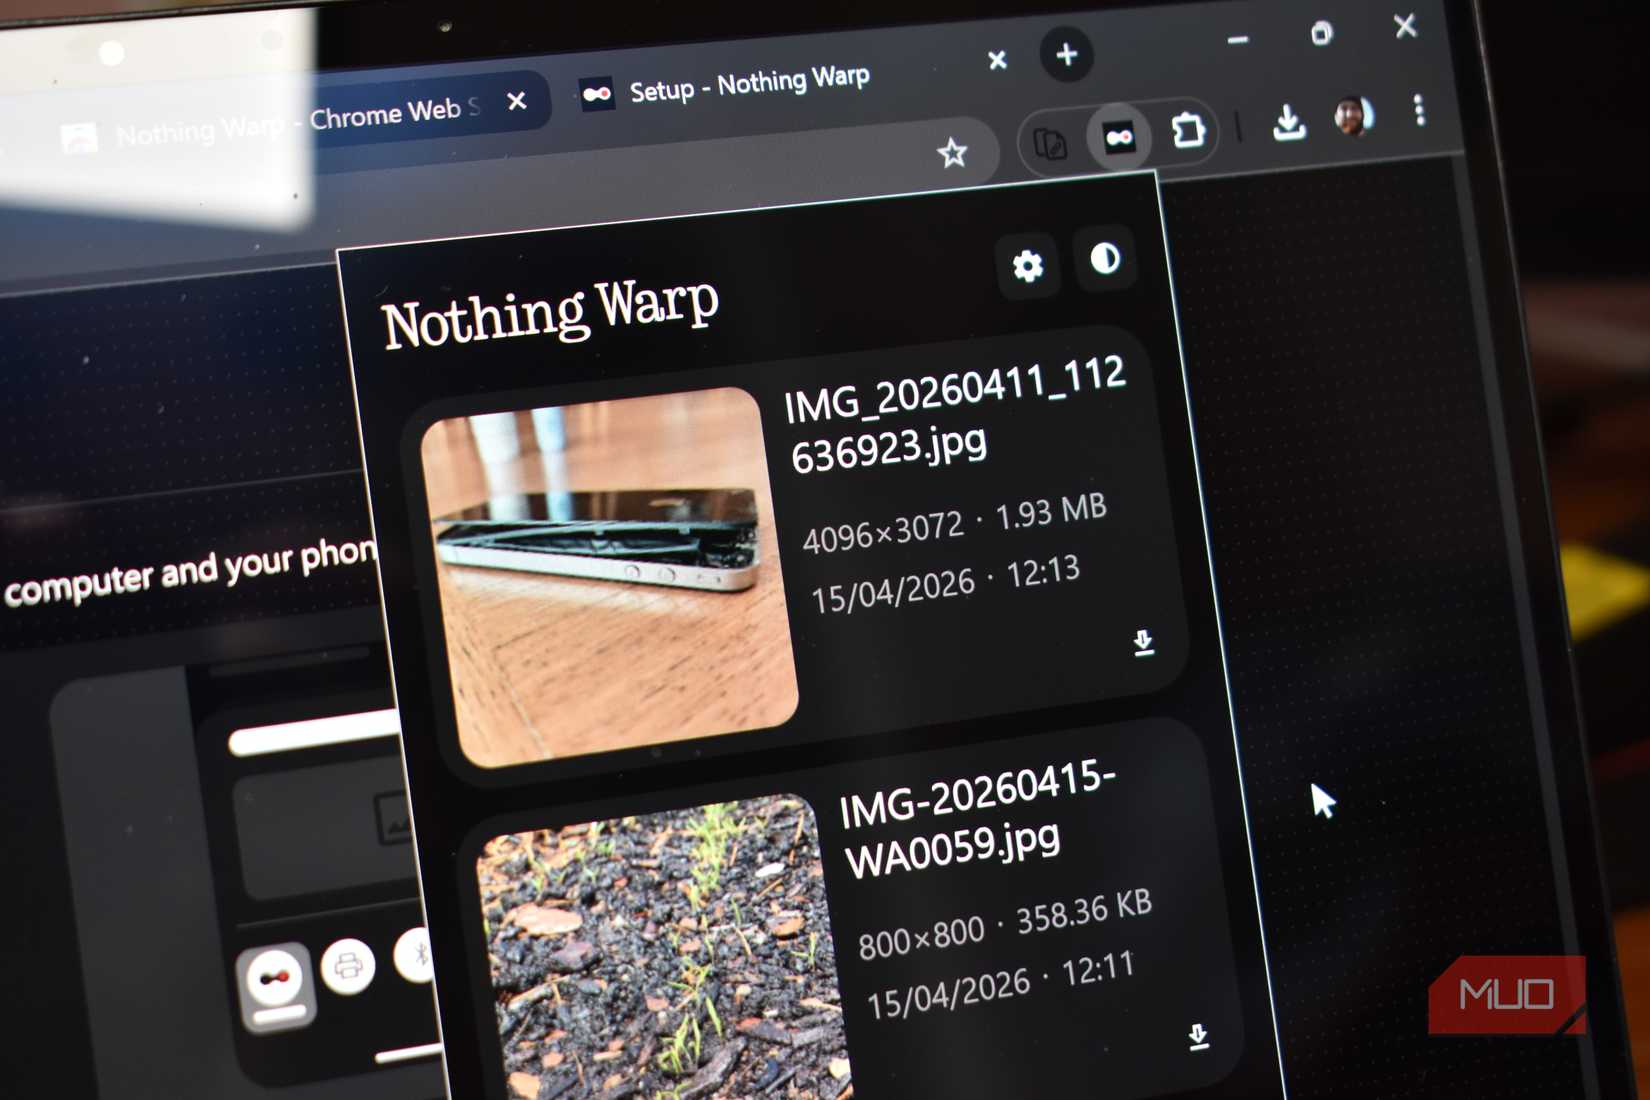Screen dimensions: 1650x1100
Task: Select the printer sharing option
Action: click(350, 964)
